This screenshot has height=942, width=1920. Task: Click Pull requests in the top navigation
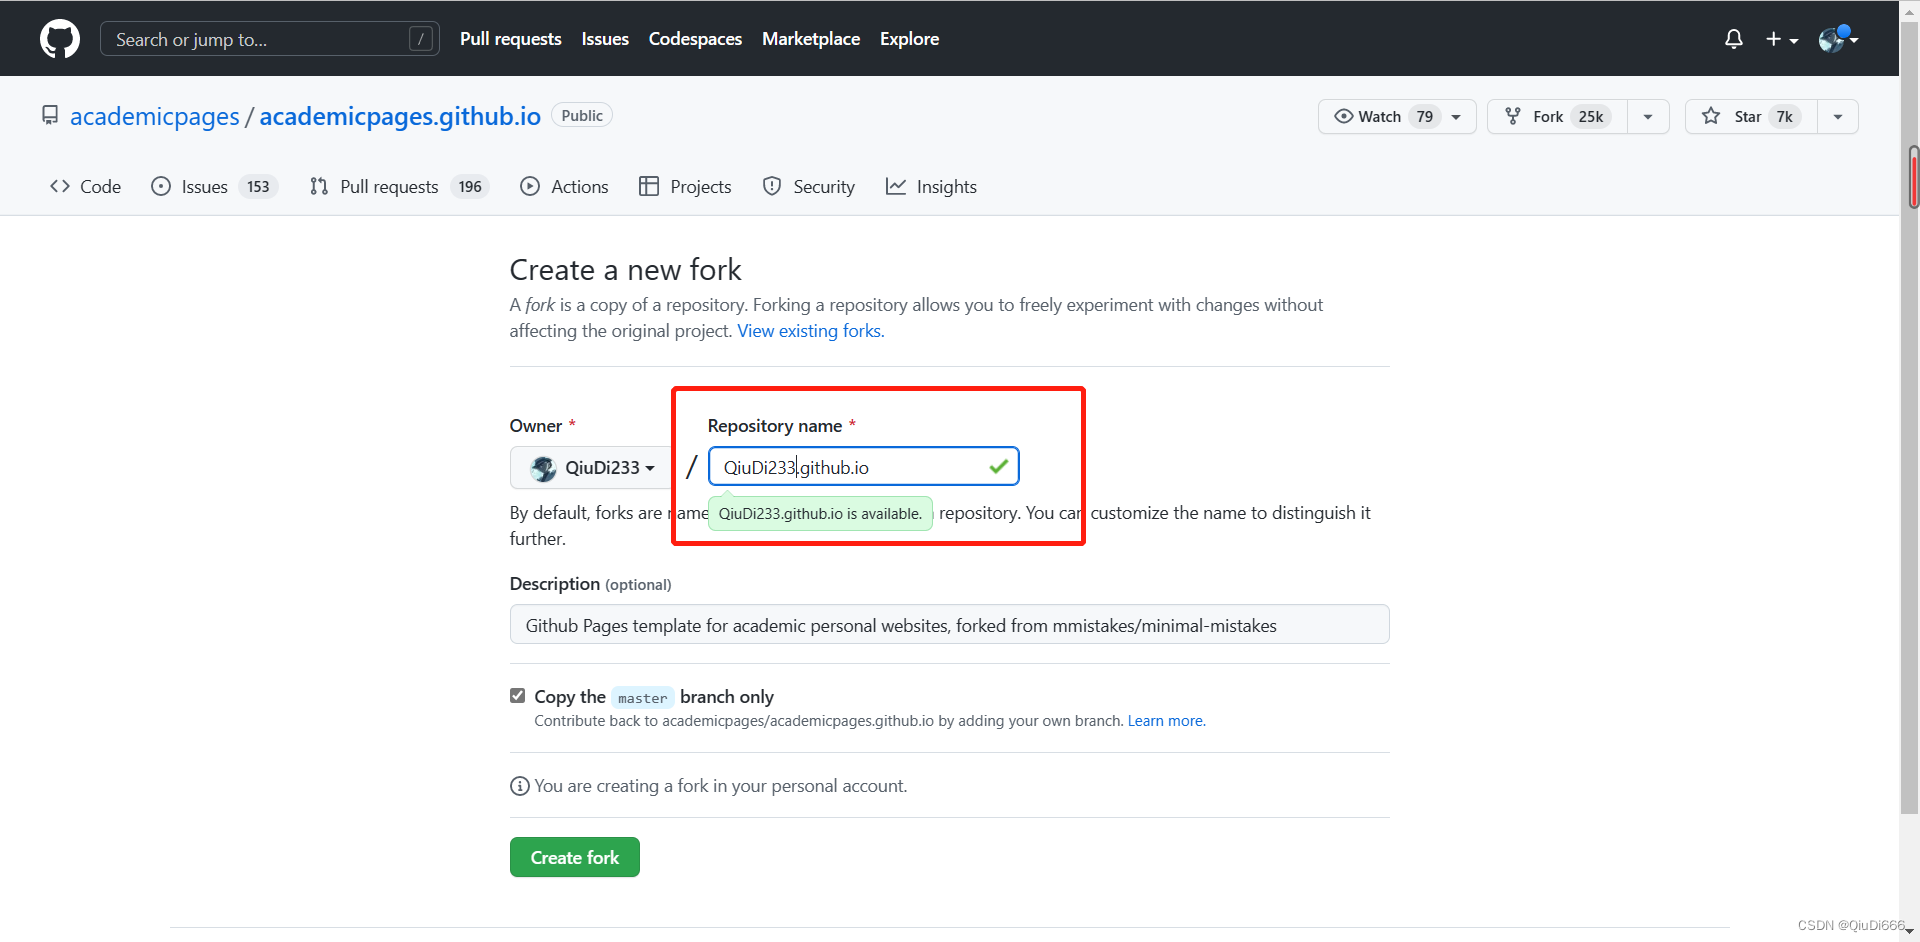[511, 39]
